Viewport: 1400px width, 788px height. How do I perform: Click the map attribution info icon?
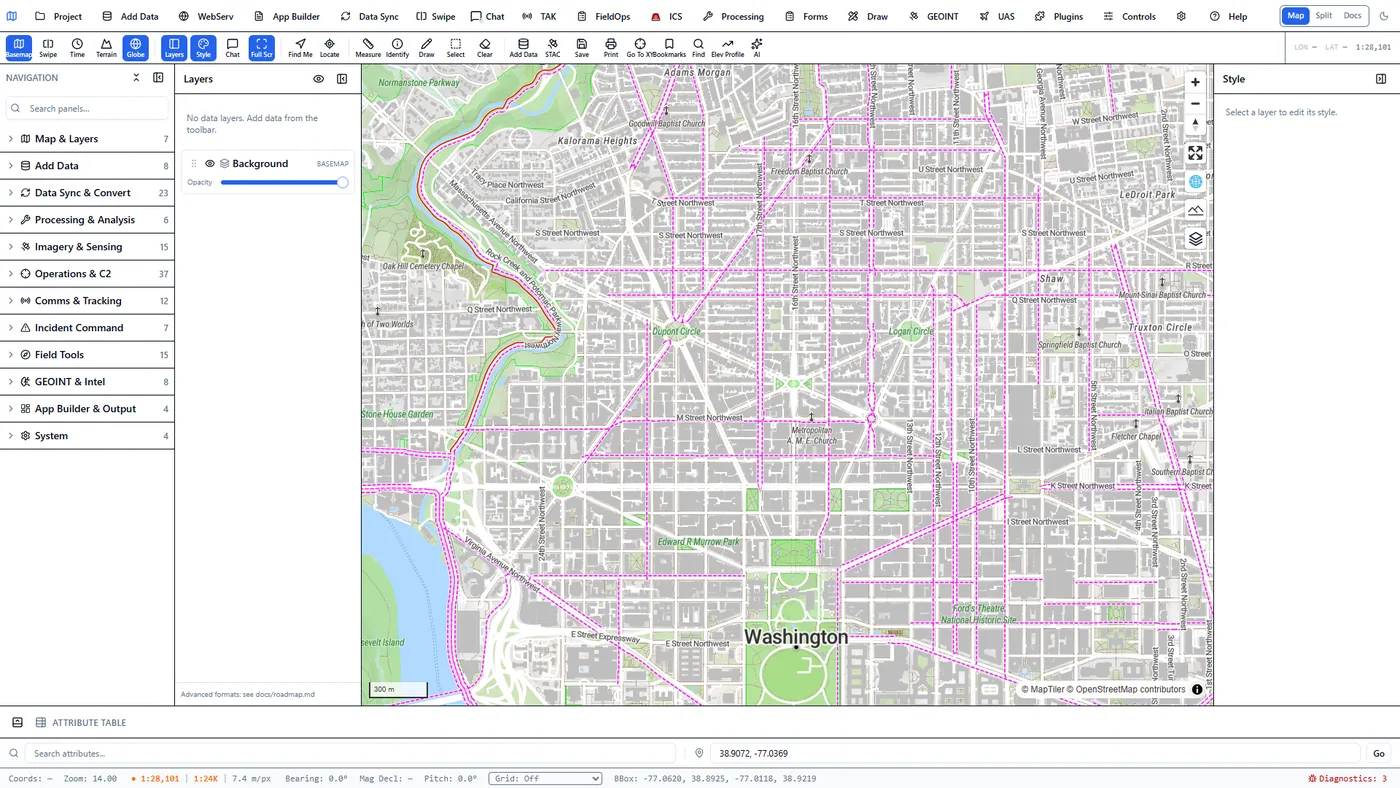click(x=1197, y=689)
